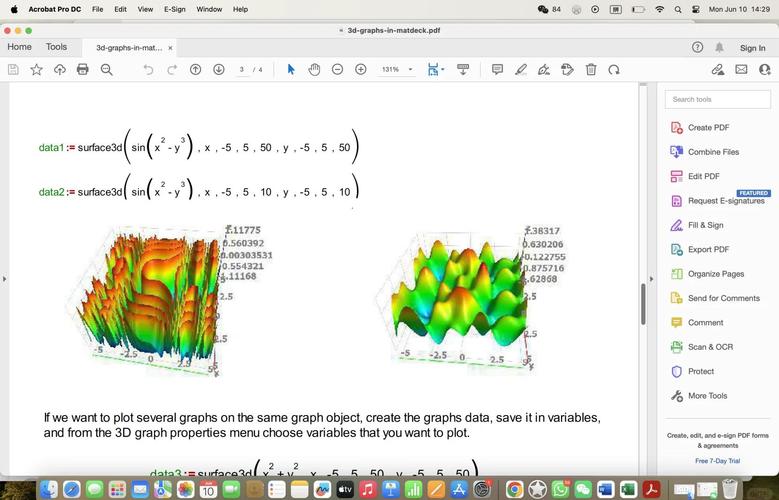Select the arrow selection tool
This screenshot has height=500, width=779.
[x=291, y=69]
